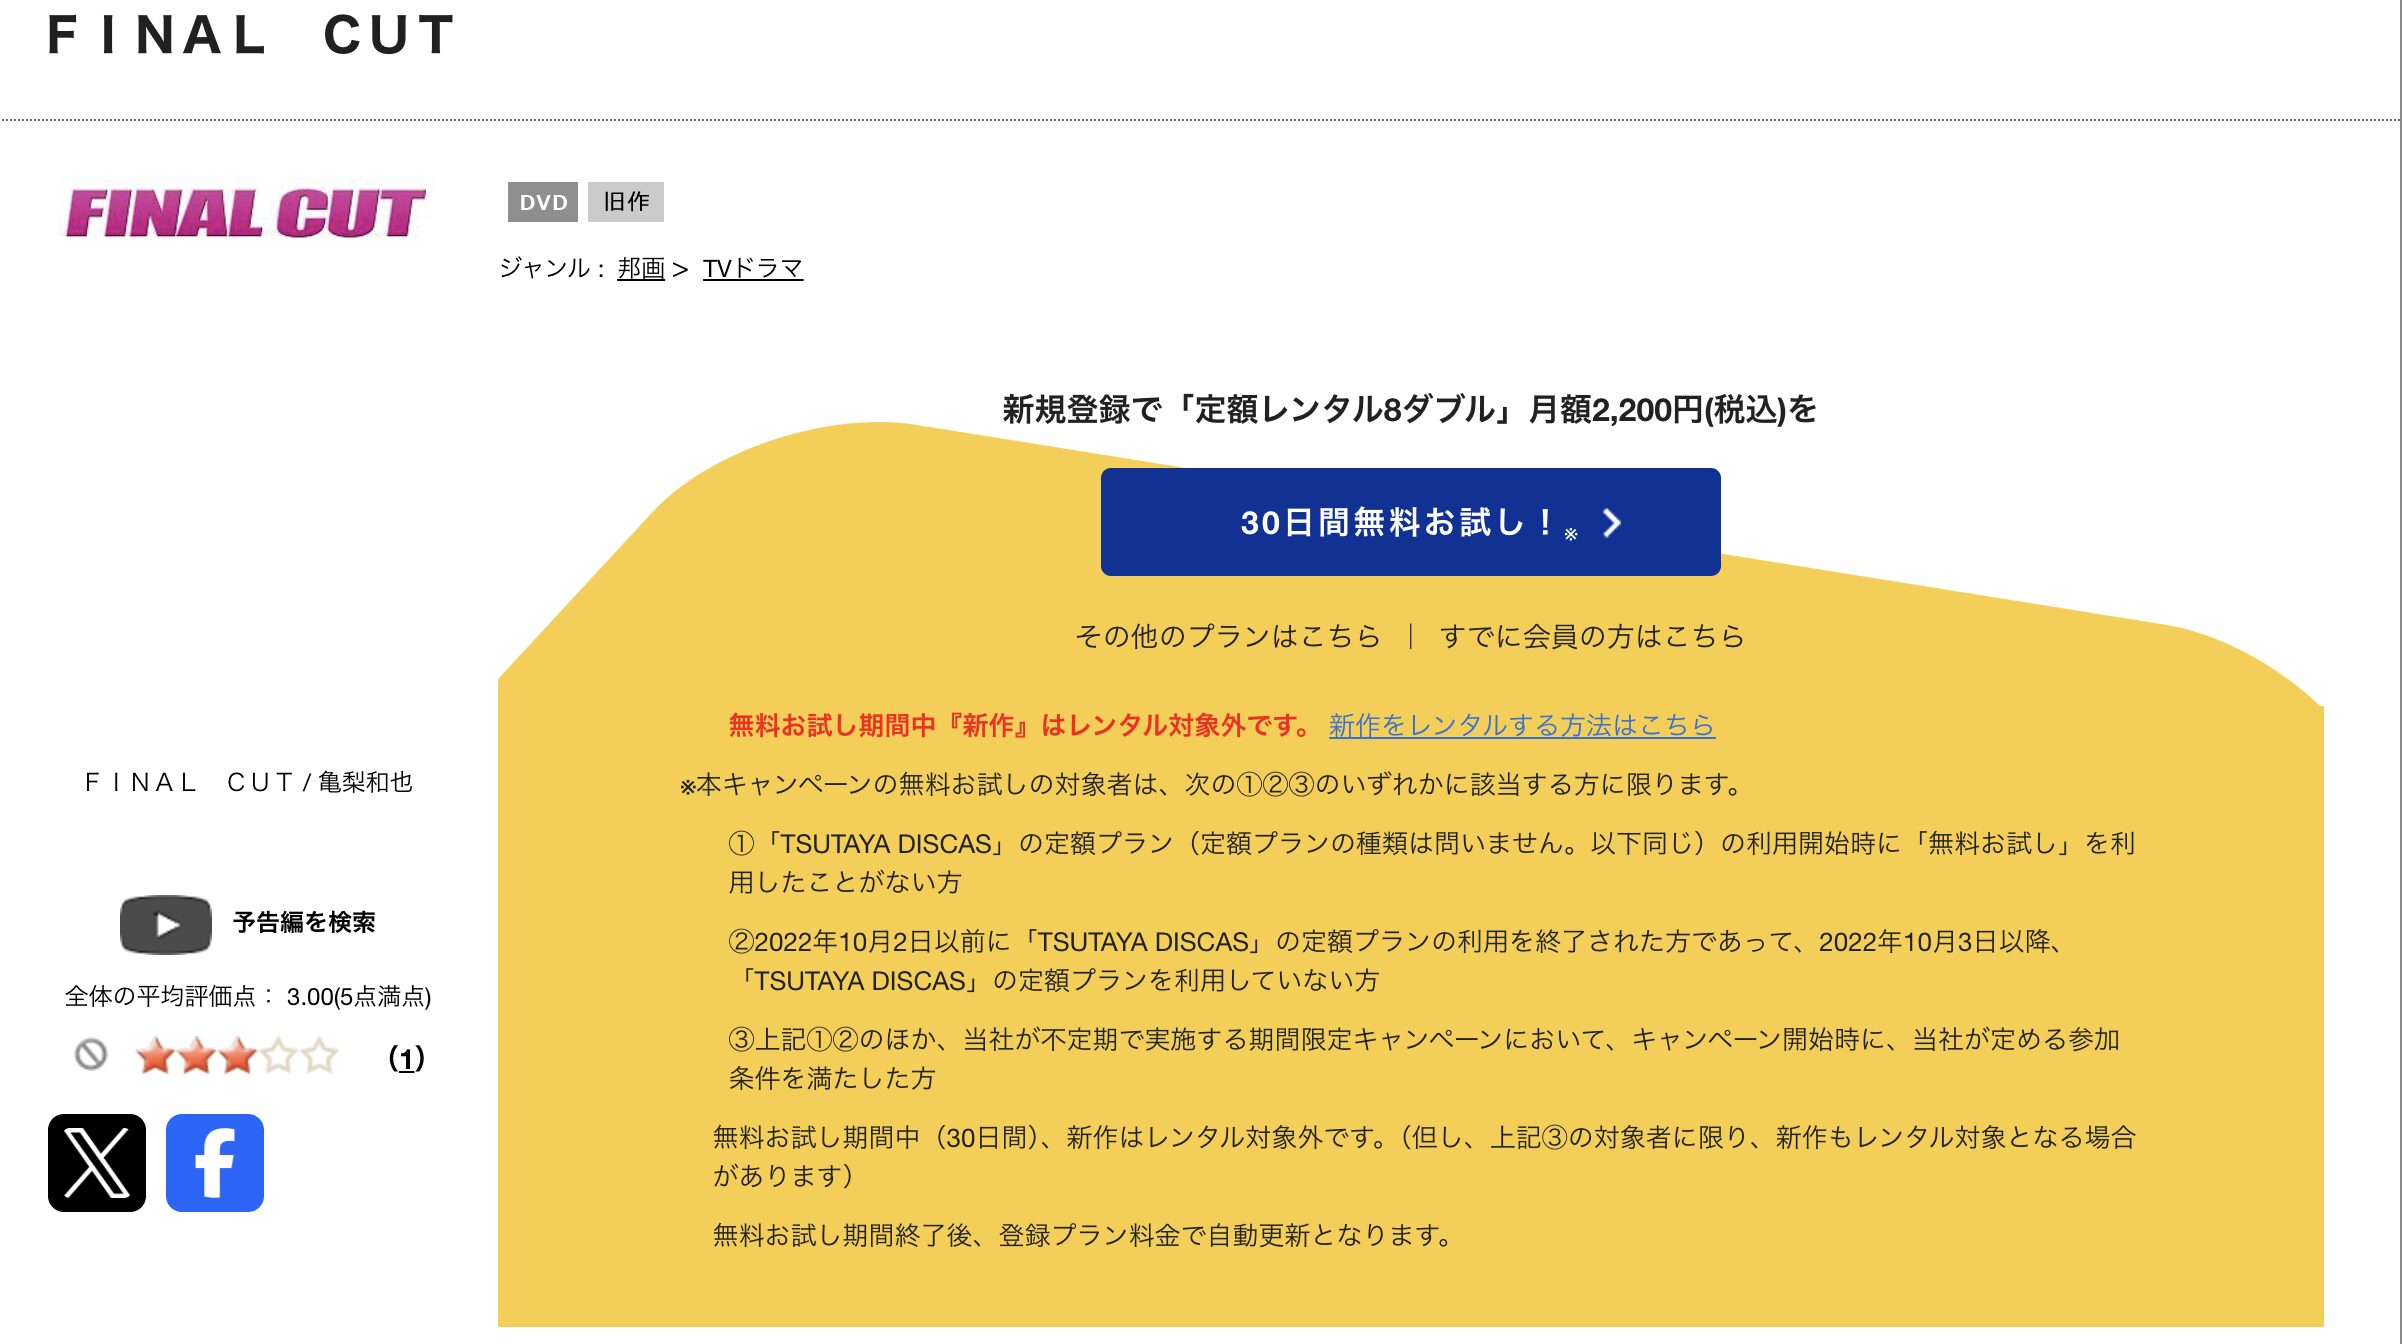Rate one star on the first star
Viewport: 2402px width, 1344px height.
156,1056
